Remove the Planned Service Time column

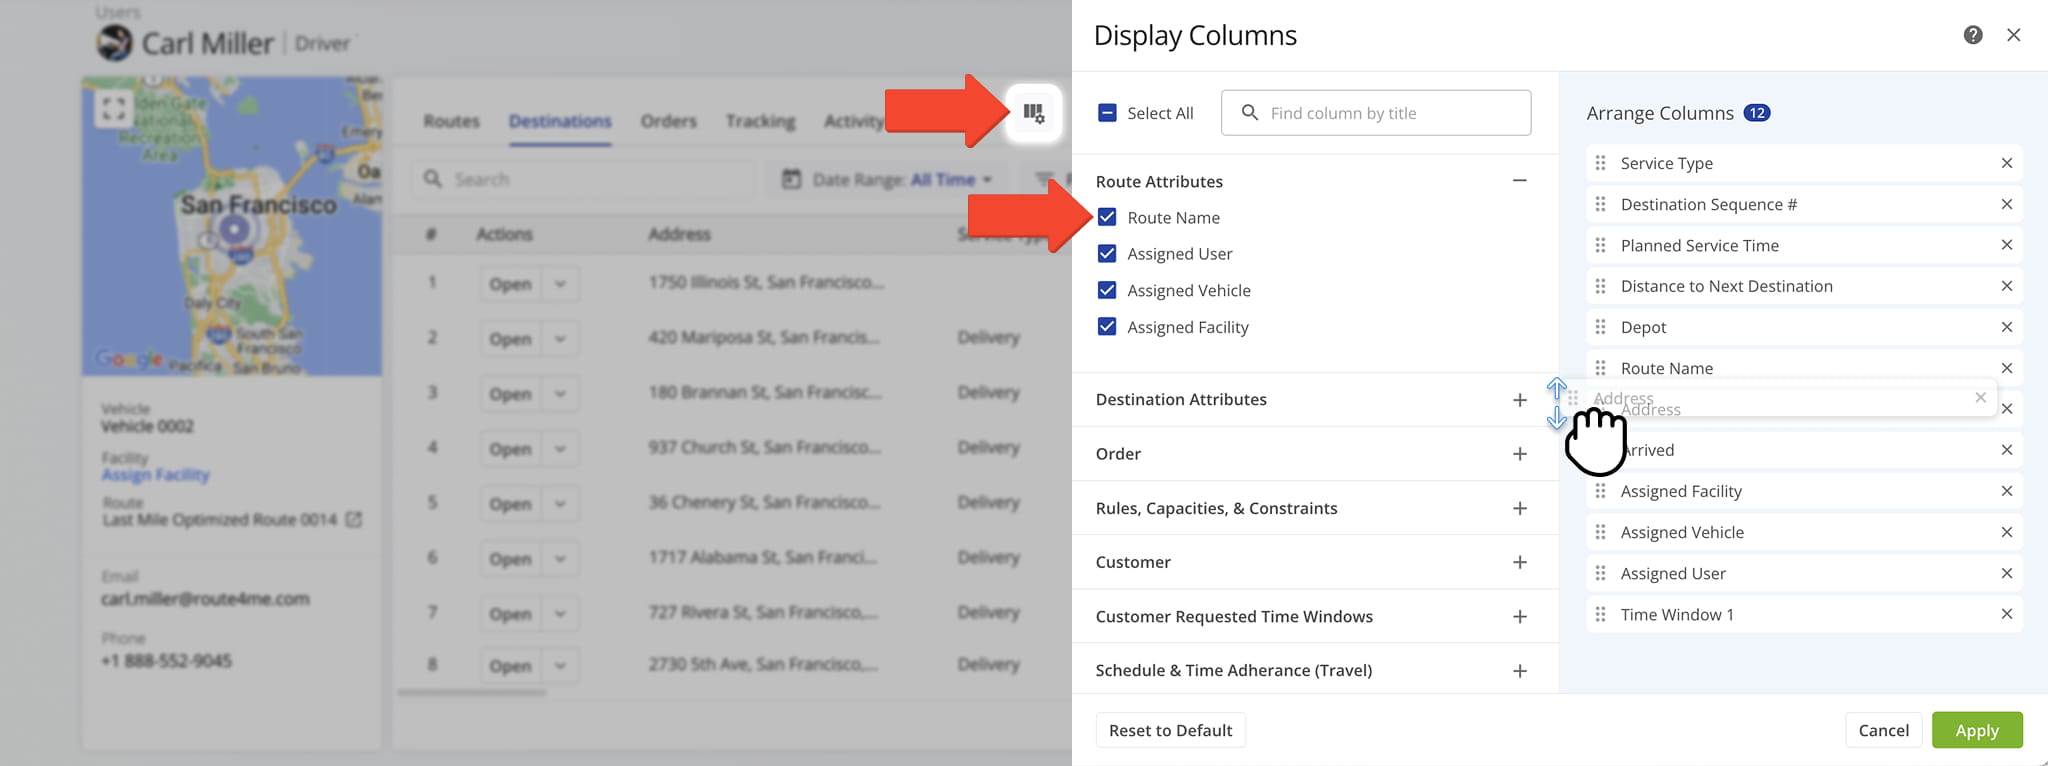point(2006,245)
